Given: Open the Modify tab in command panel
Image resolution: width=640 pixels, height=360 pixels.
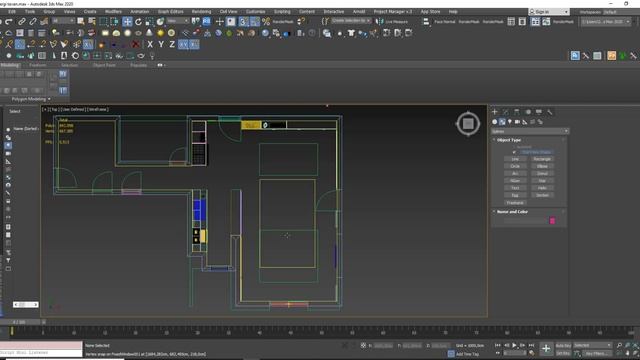Looking at the screenshot, I should (x=506, y=111).
